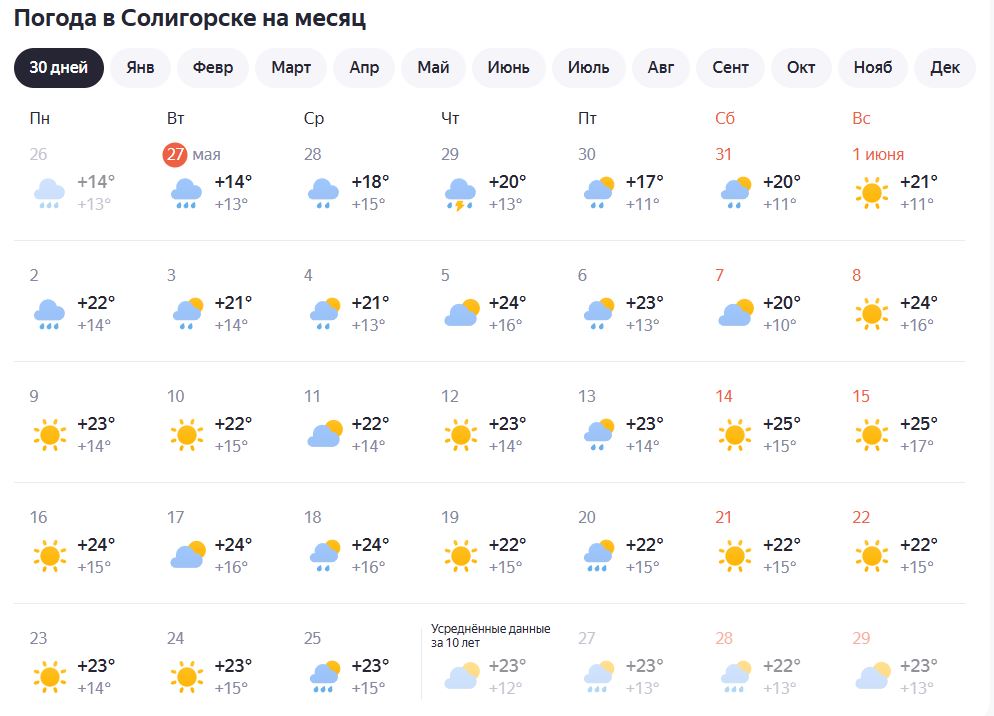The image size is (994, 716).
Task: Click the partly cloudy icon for June 5
Action: click(x=460, y=314)
